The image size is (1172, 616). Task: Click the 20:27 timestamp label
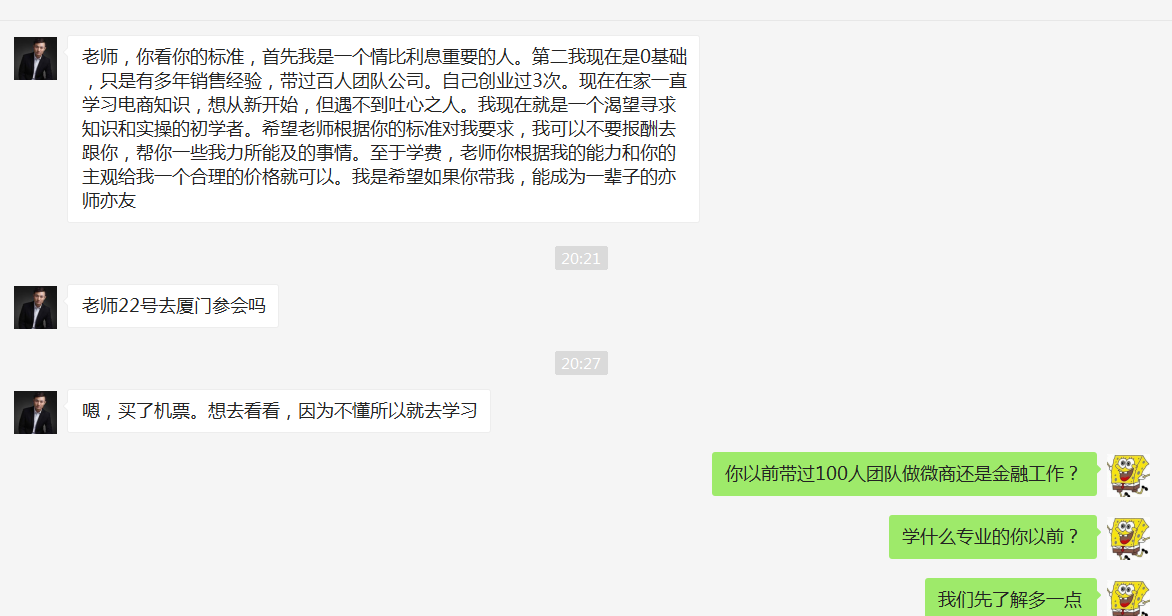click(x=581, y=363)
